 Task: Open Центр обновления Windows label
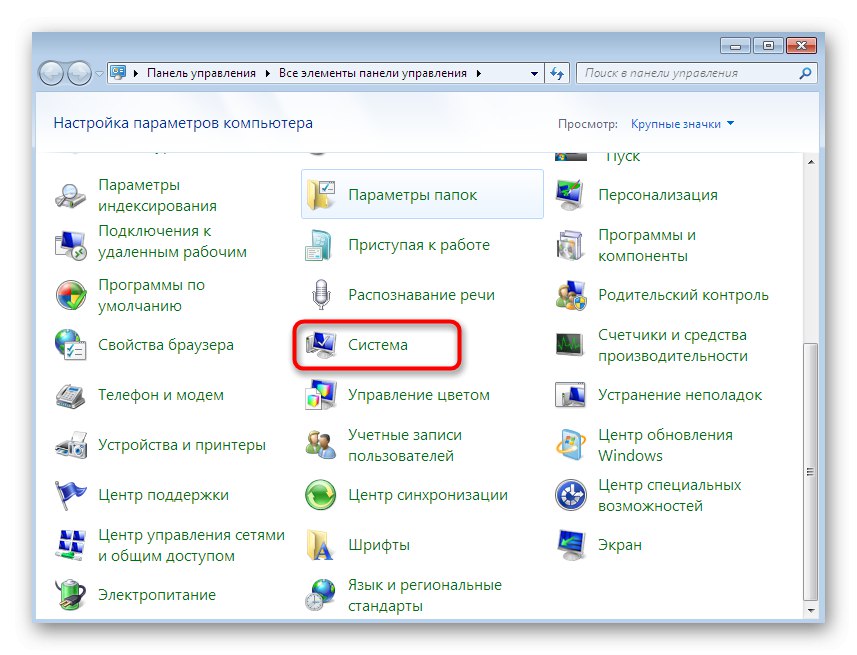(x=665, y=445)
